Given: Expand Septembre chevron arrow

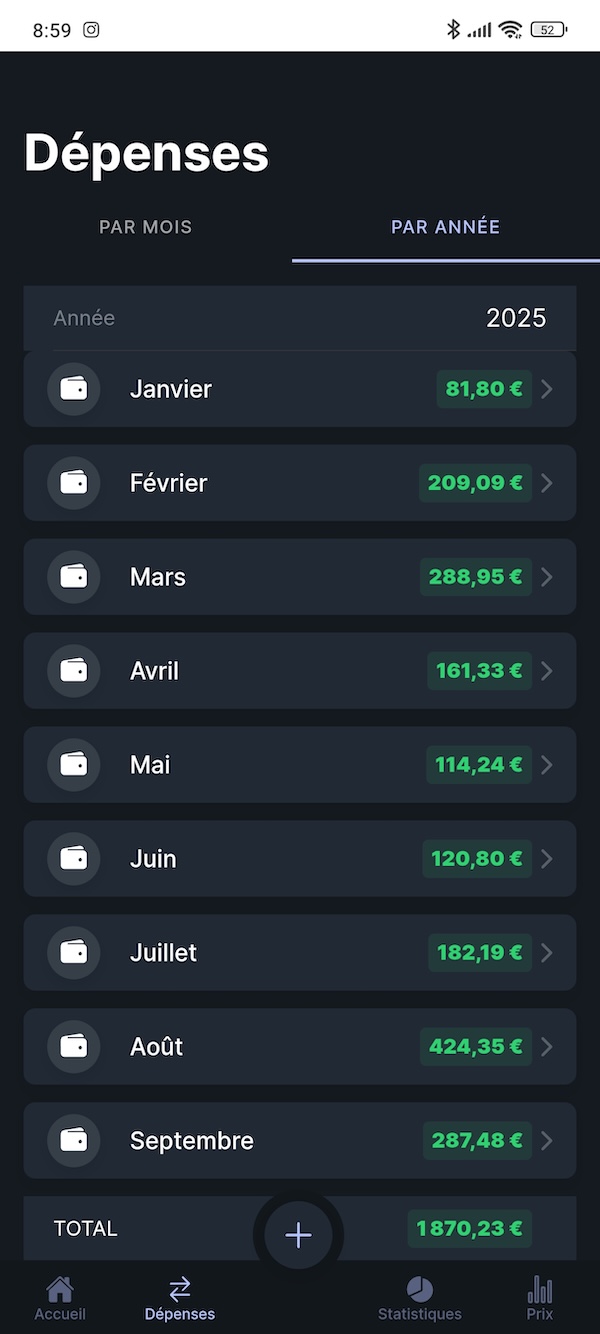Looking at the screenshot, I should [x=546, y=1141].
